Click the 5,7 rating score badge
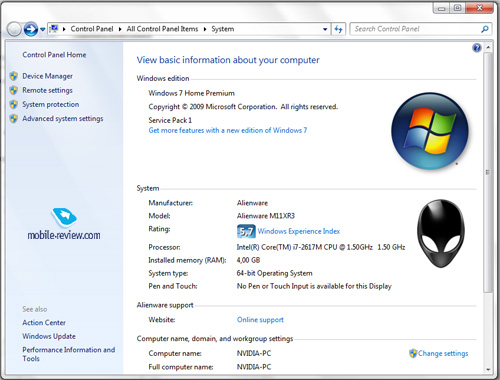The height and width of the screenshot is (380, 500). coord(246,231)
